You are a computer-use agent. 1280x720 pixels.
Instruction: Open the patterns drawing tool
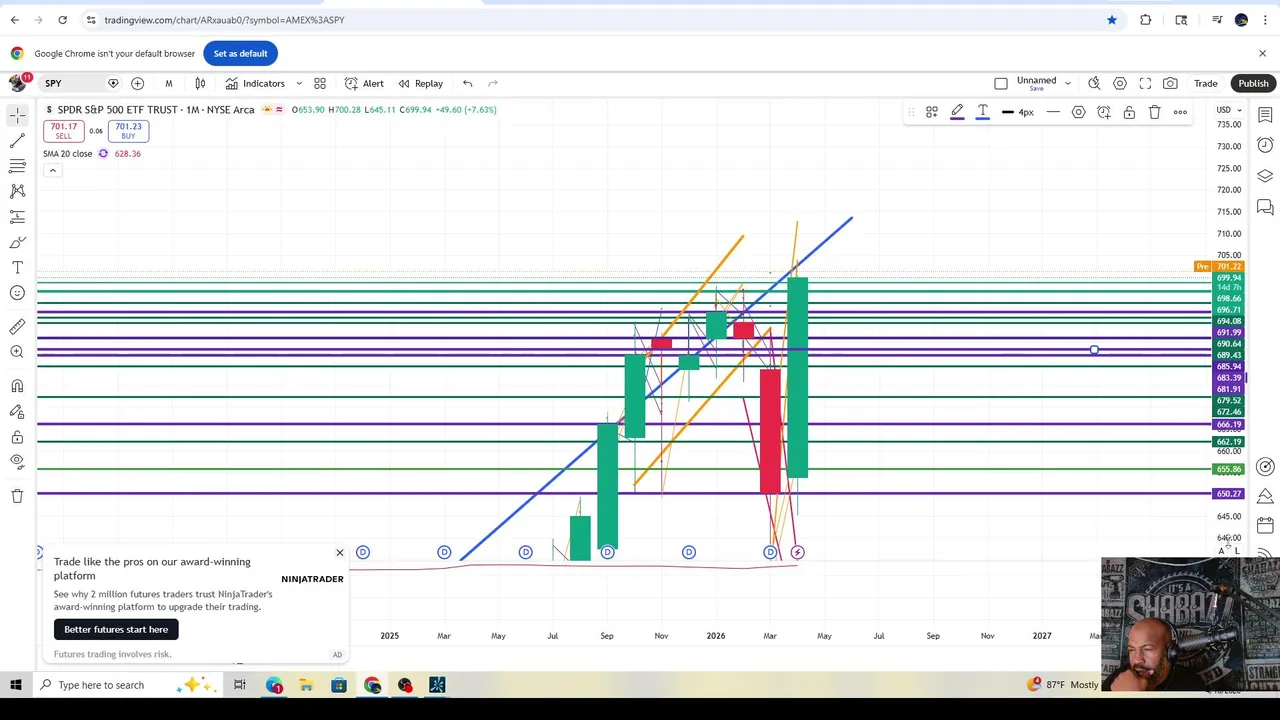coord(17,191)
